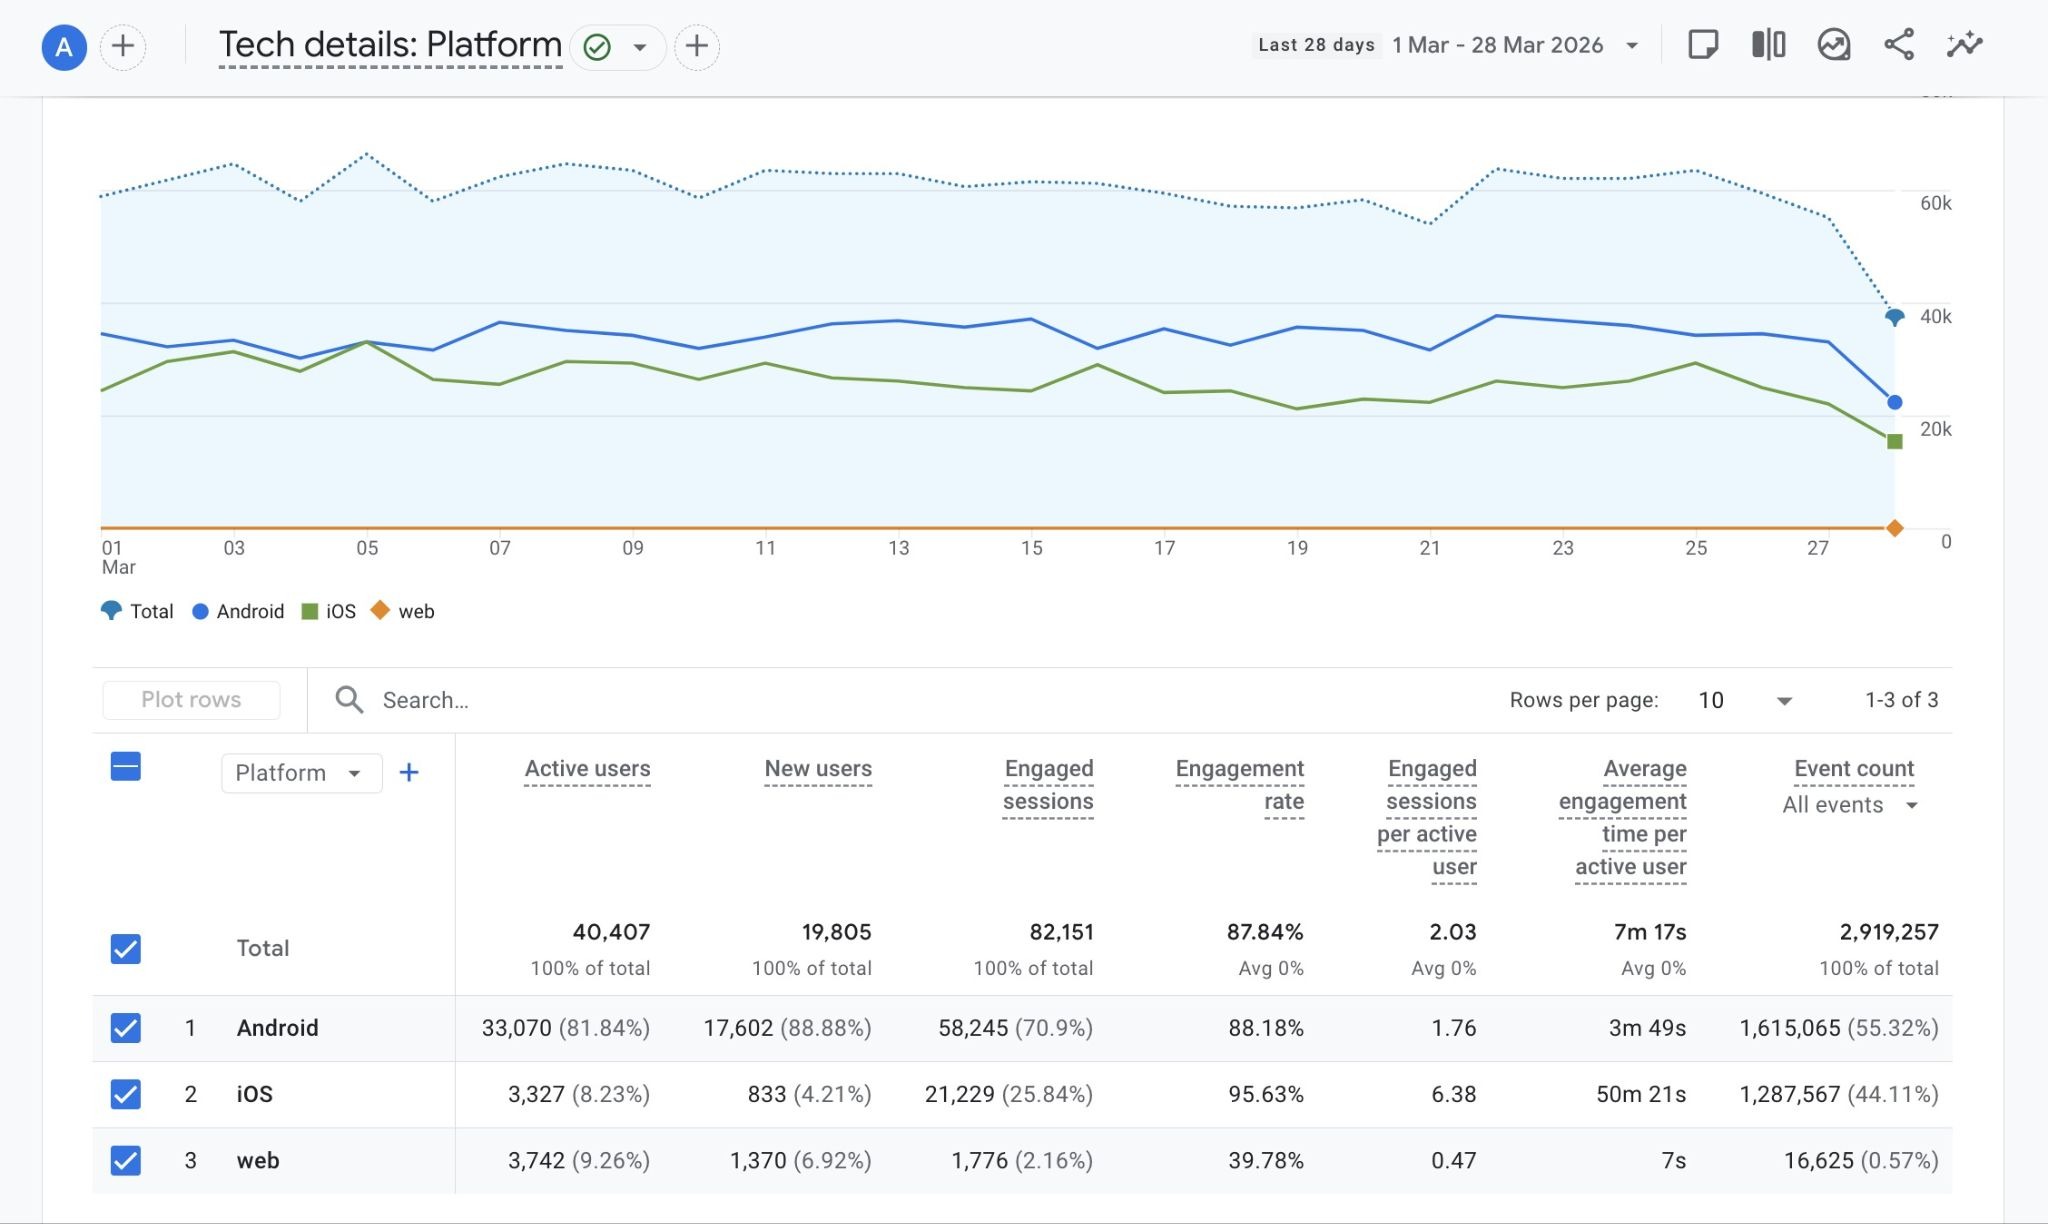Open insights with the circled trend icon
This screenshot has width=2048, height=1224.
1834,45
